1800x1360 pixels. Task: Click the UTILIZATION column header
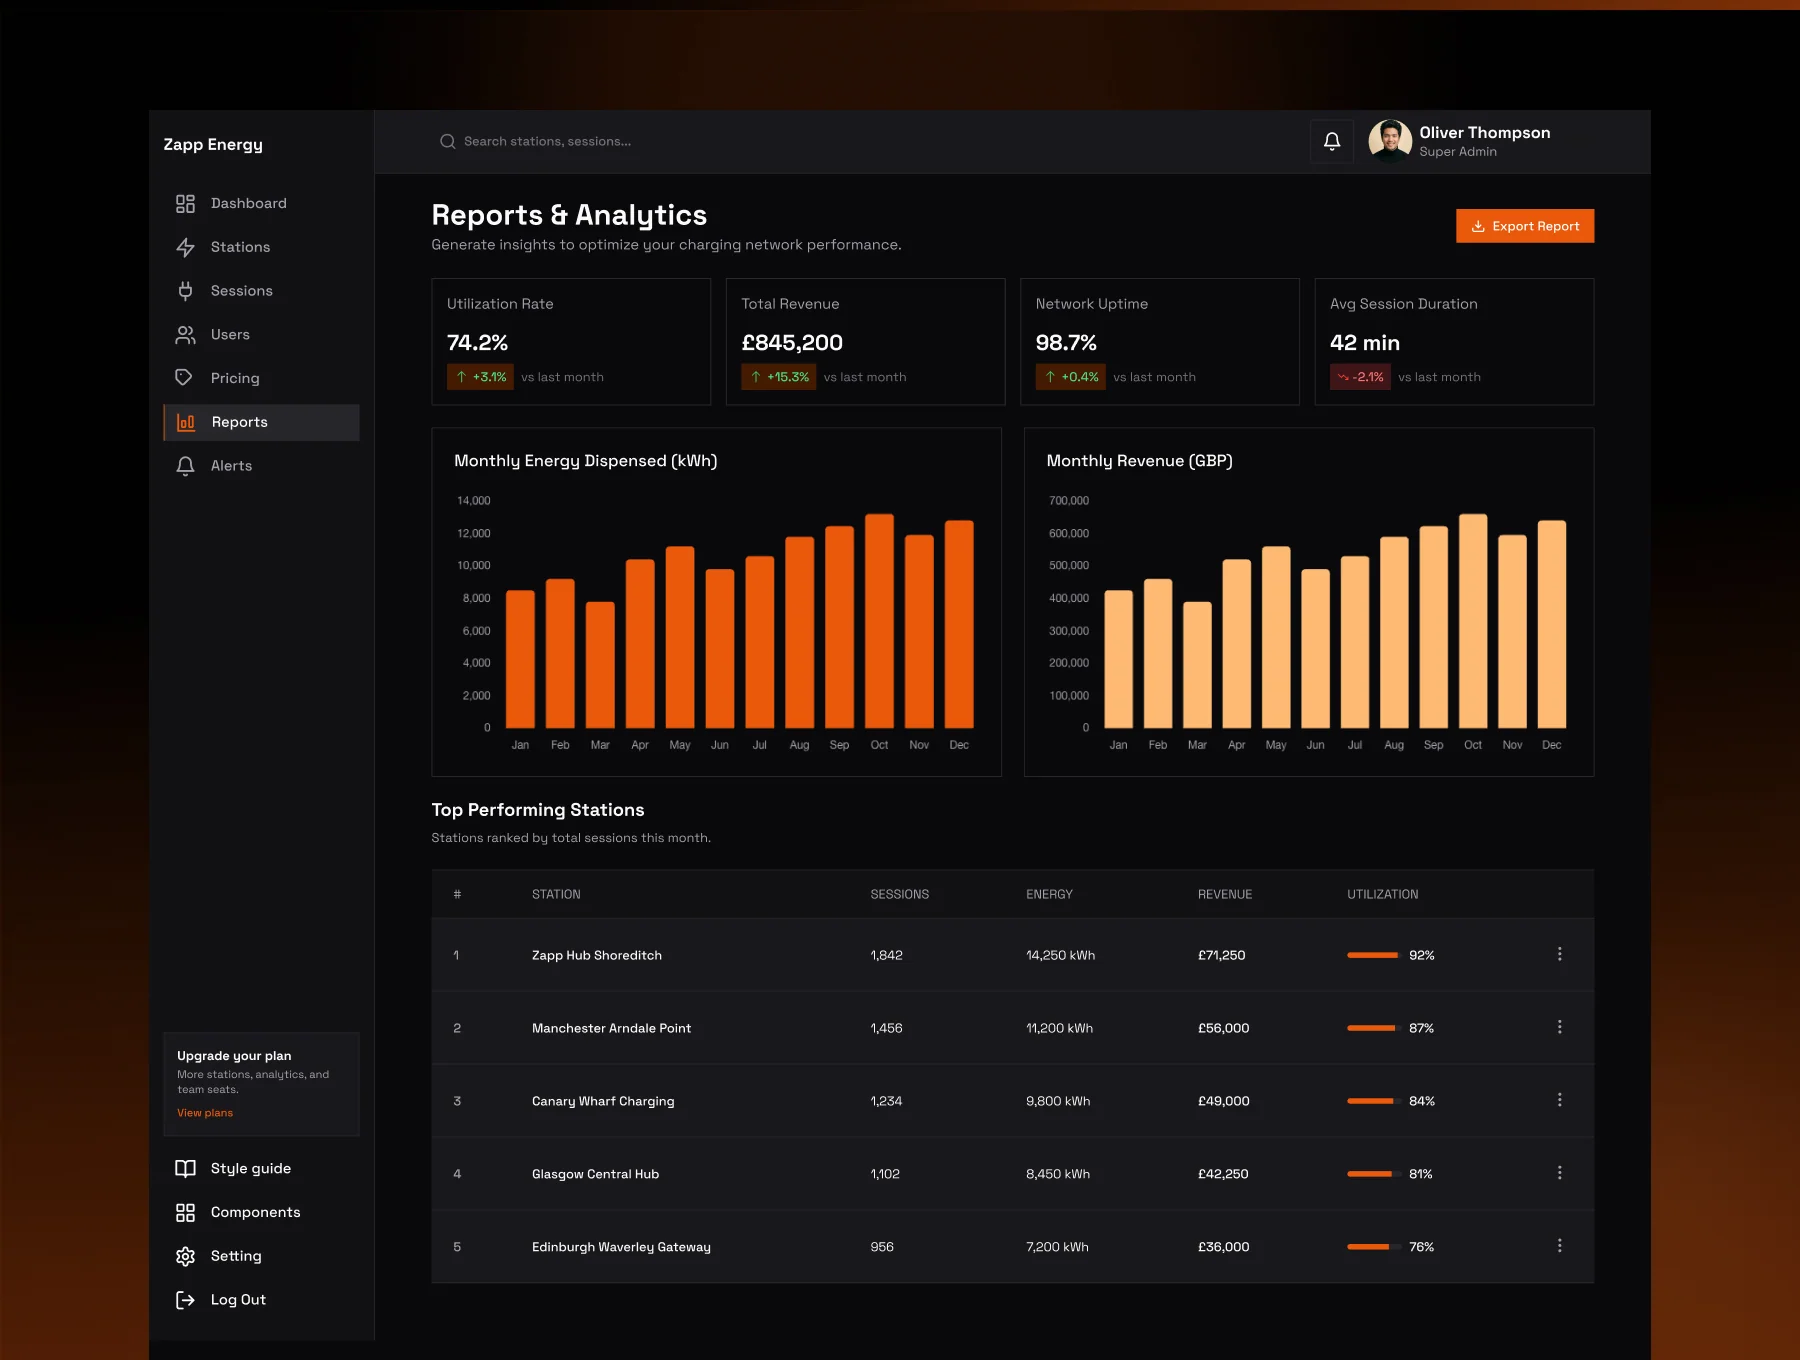[1382, 895]
